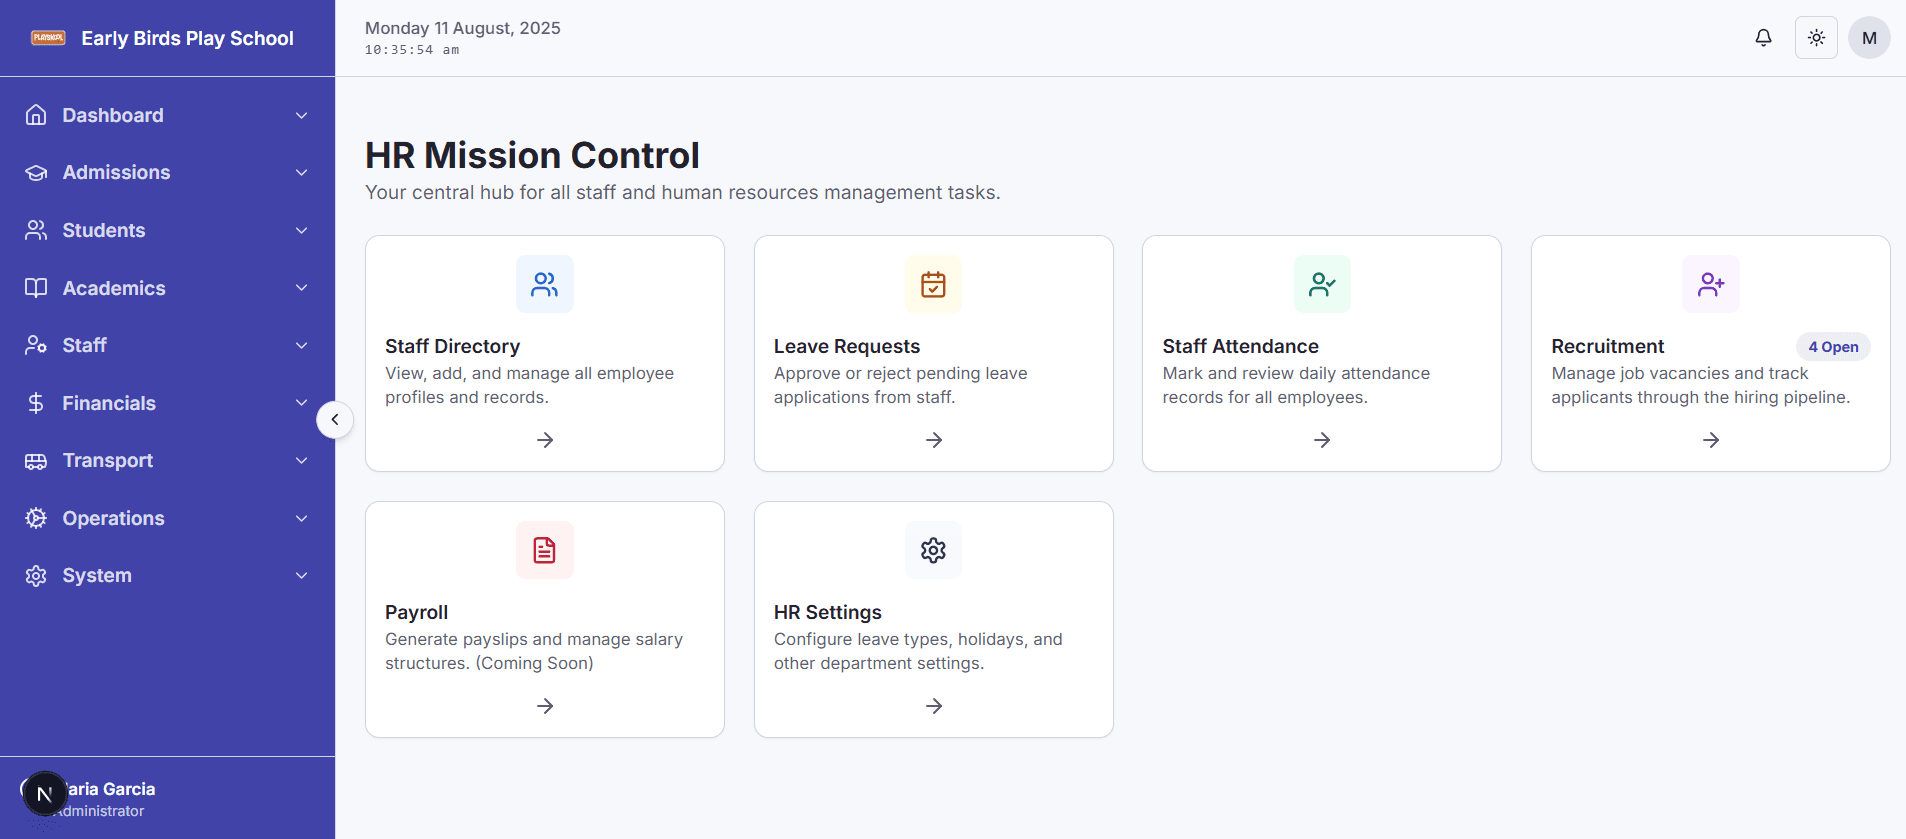Image resolution: width=1906 pixels, height=839 pixels.
Task: Click the System gear icon in sidebar
Action: [36, 576]
